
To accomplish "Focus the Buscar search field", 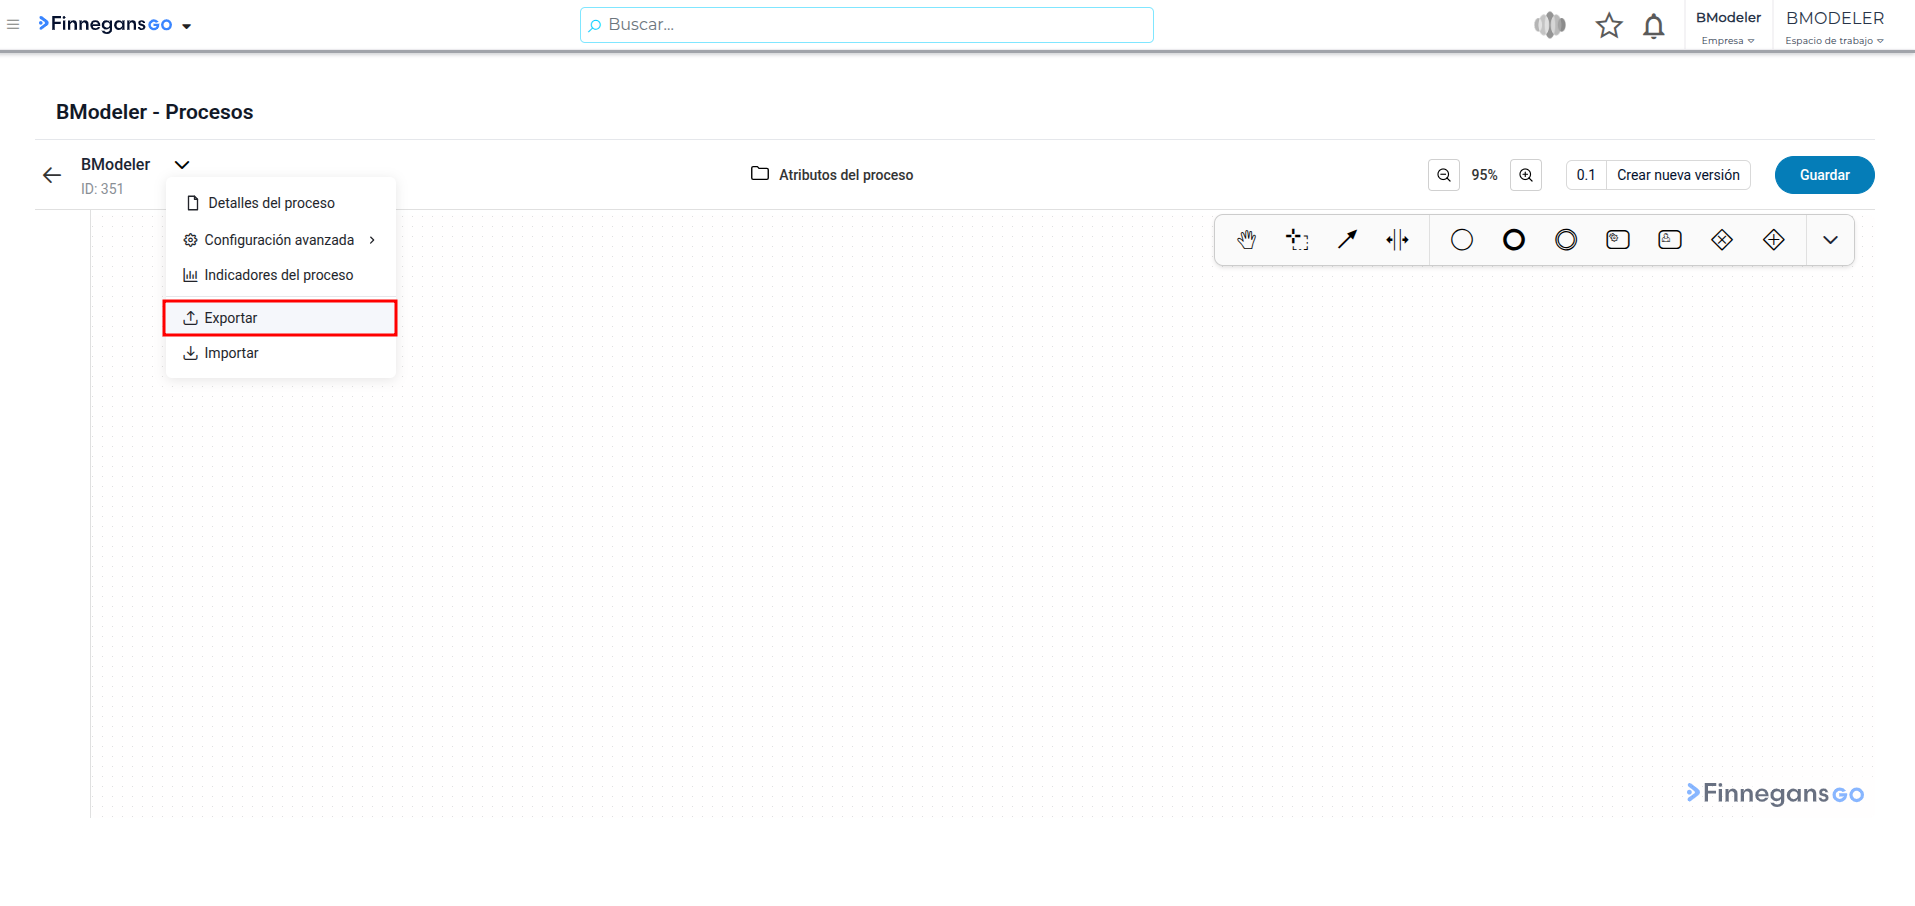I will (x=866, y=25).
